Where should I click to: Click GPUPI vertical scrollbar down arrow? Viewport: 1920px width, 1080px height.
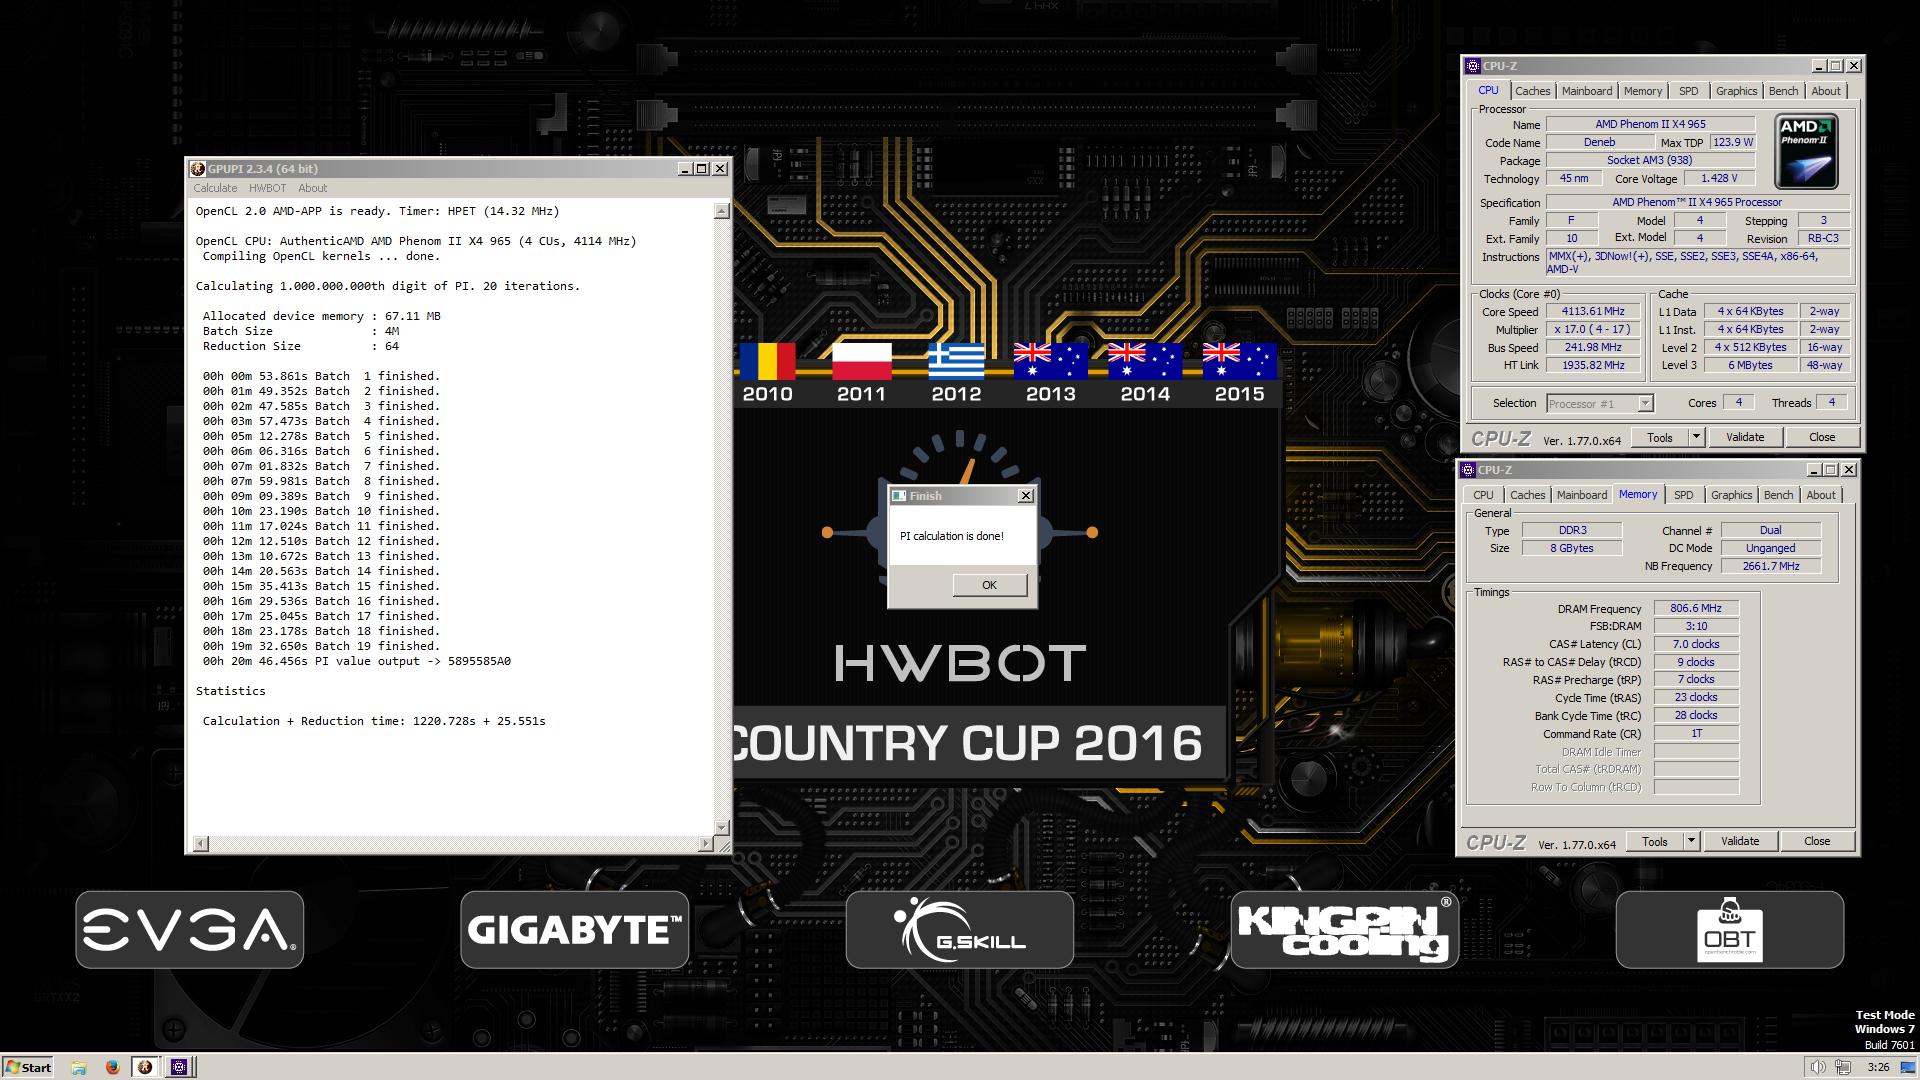pyautogui.click(x=722, y=828)
